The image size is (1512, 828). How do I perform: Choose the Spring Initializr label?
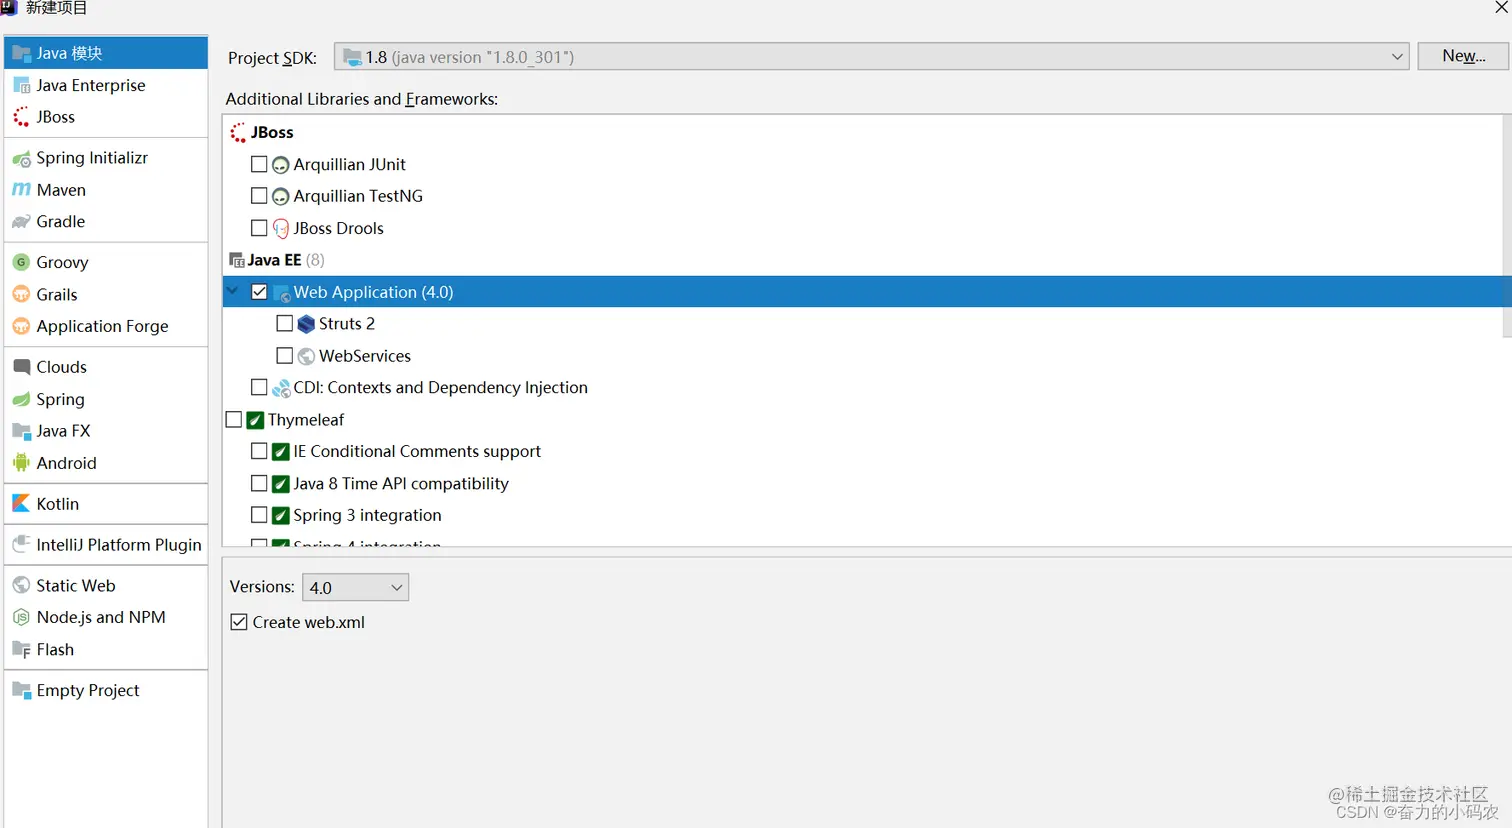pos(92,158)
